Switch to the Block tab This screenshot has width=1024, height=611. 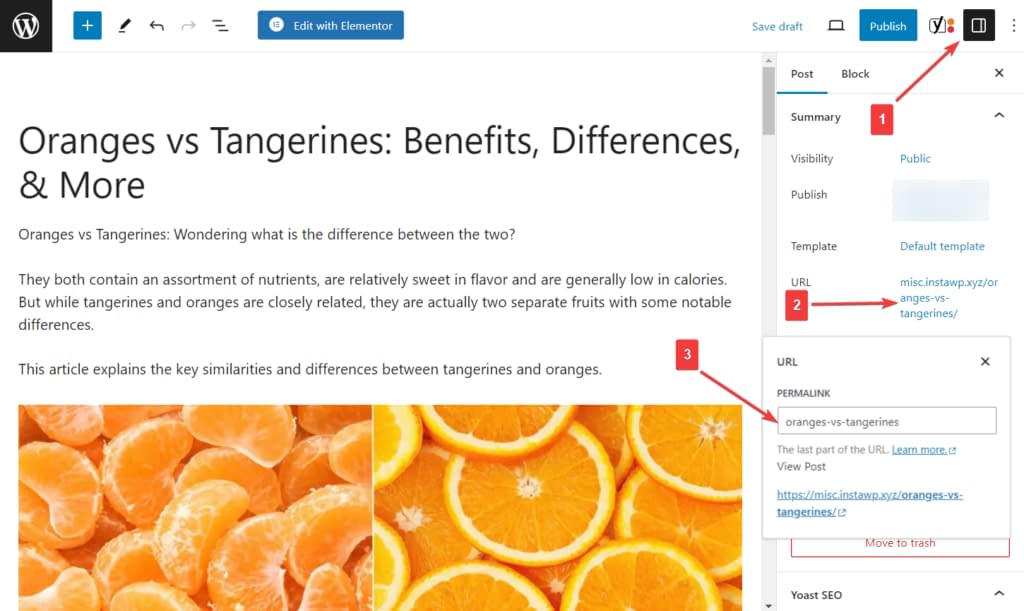point(855,73)
